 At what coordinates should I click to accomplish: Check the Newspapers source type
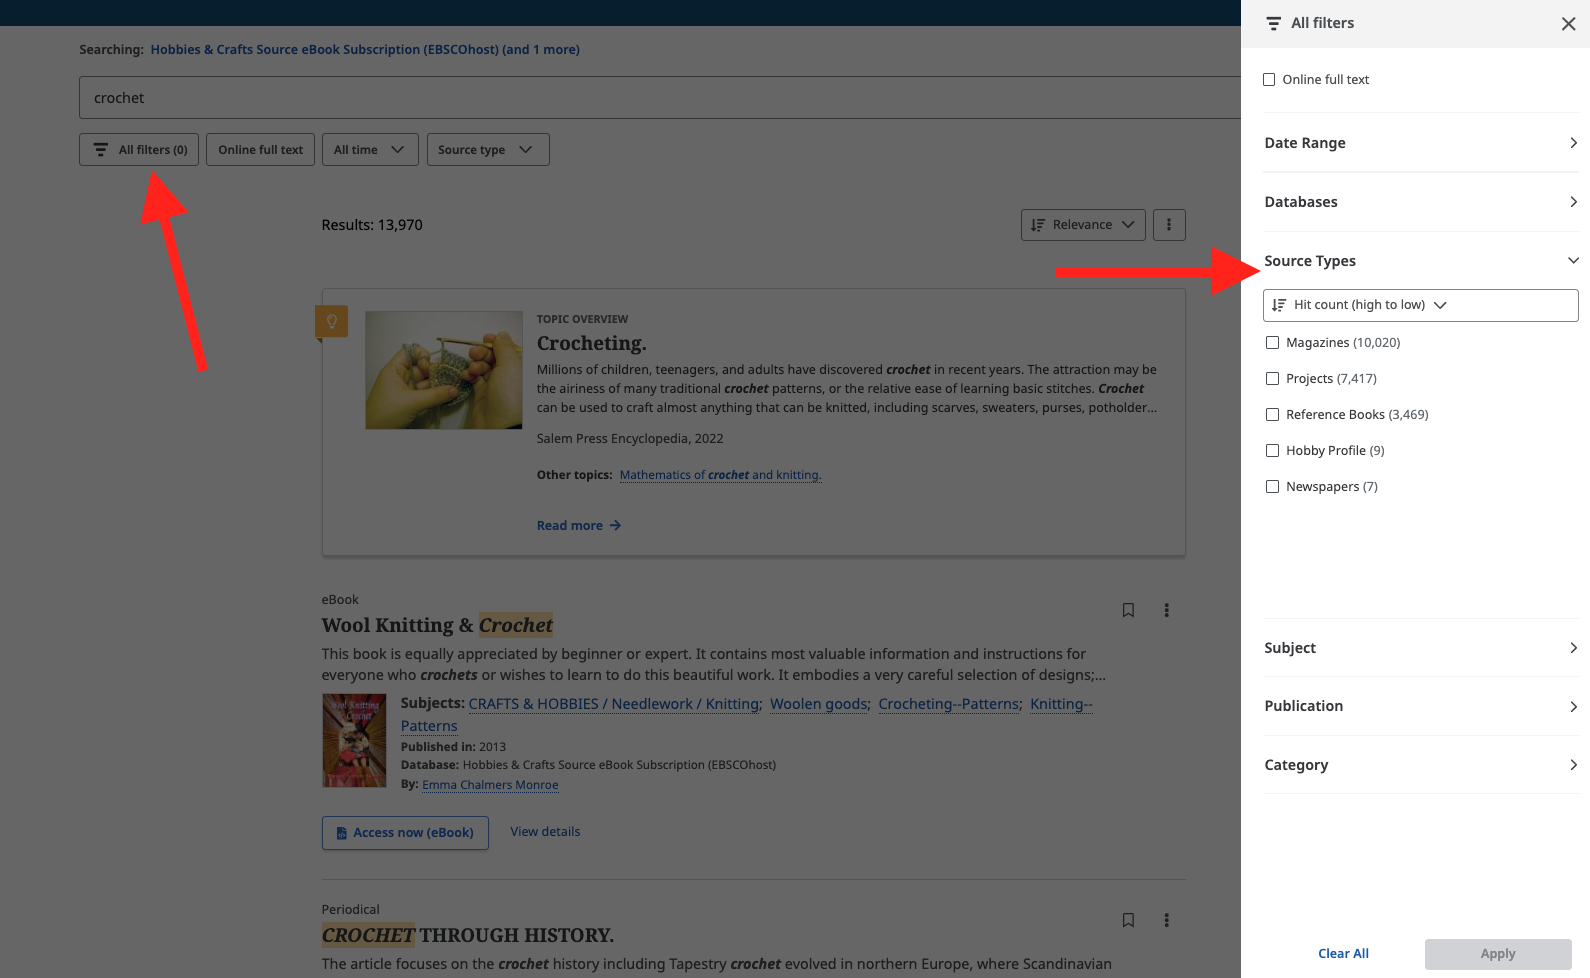(x=1272, y=486)
